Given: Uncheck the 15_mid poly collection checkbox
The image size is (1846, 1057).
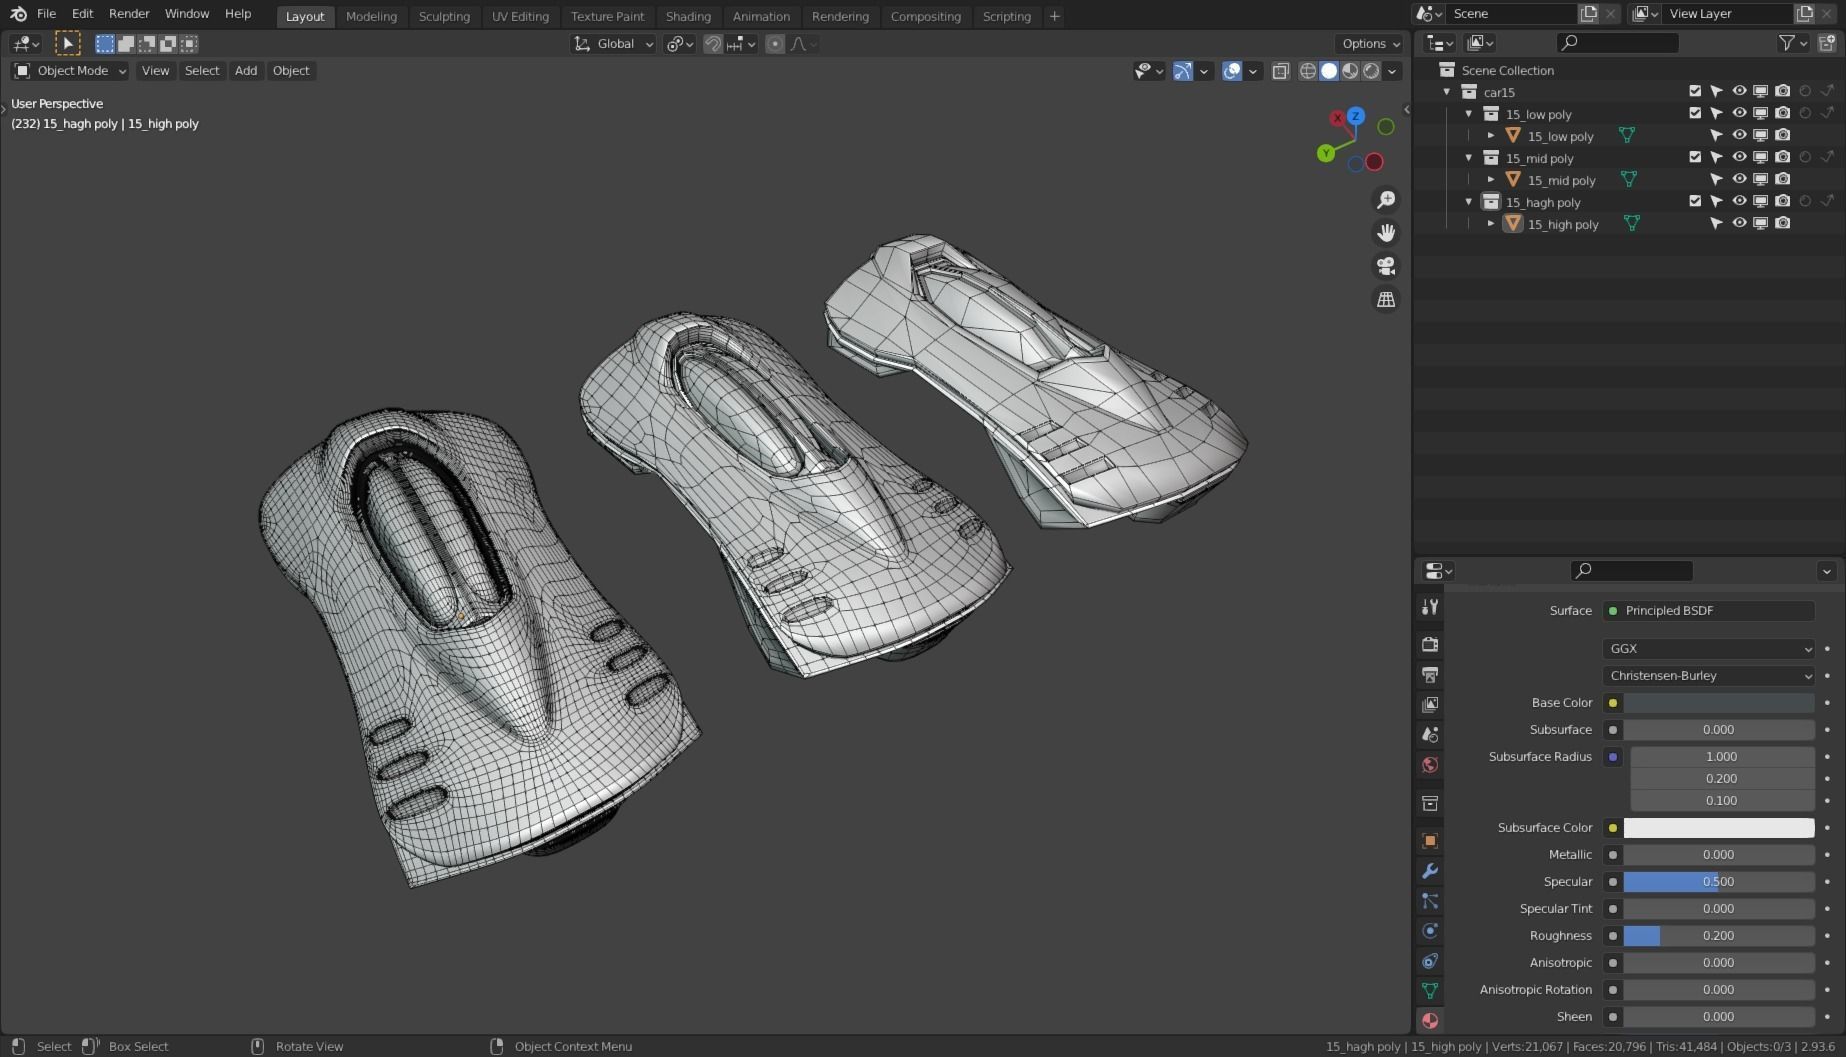Looking at the screenshot, I should [1695, 157].
